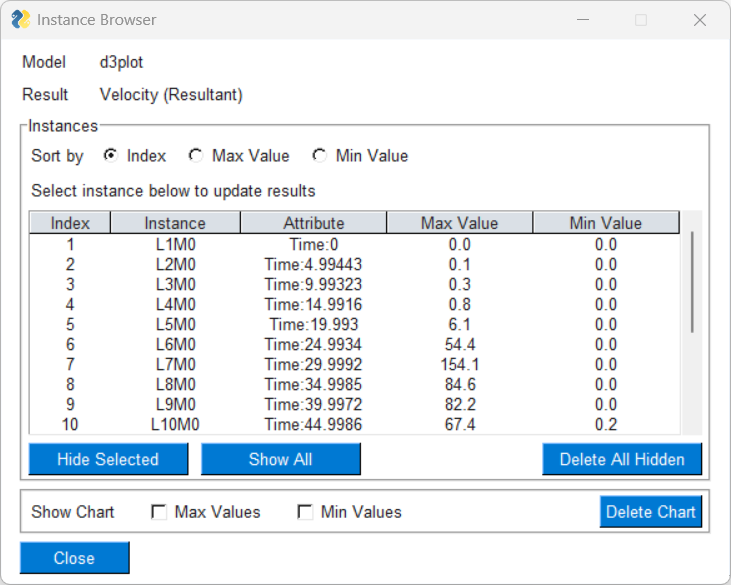
Task: Click the Hide Selected button
Action: (108, 460)
